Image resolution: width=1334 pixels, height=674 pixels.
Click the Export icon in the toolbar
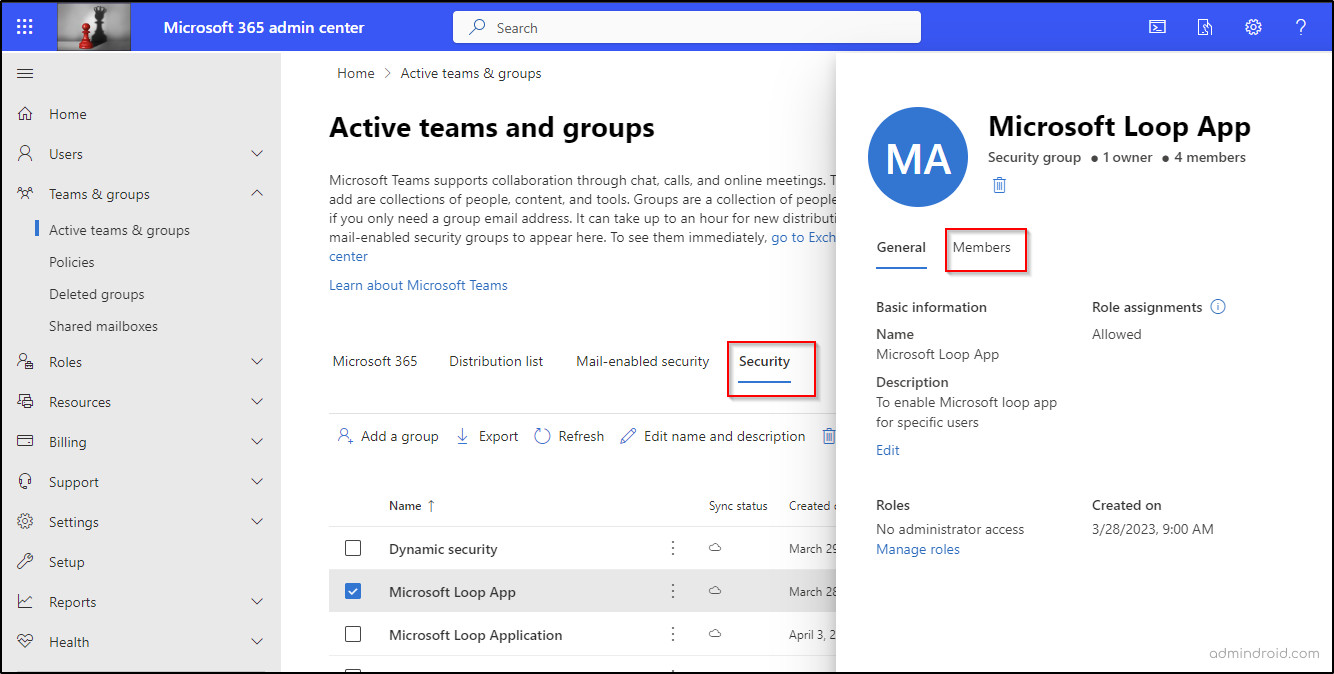(x=486, y=436)
